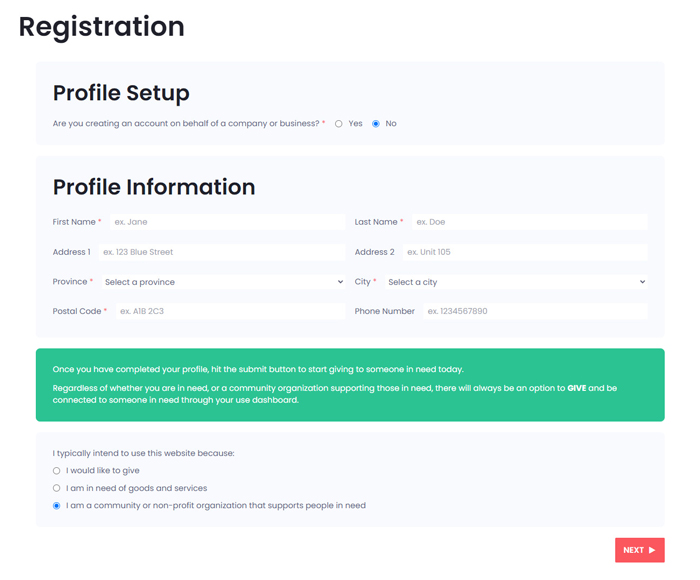Click the Profile Information section heading

pos(154,187)
